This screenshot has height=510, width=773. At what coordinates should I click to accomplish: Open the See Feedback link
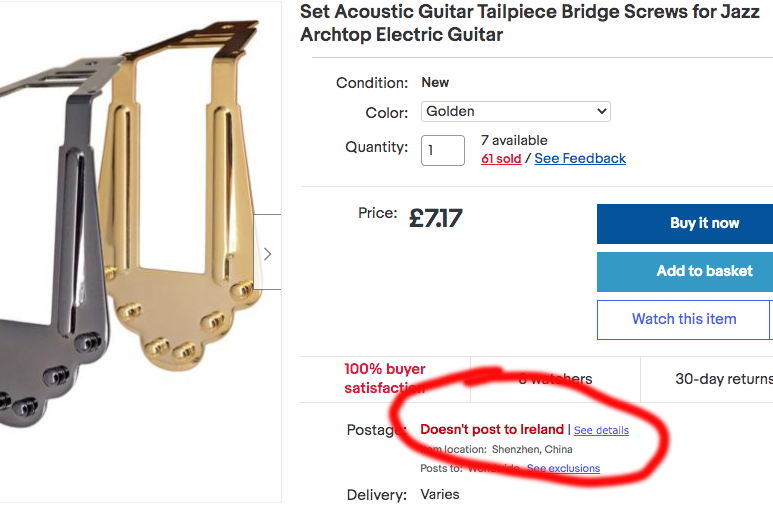tap(580, 159)
